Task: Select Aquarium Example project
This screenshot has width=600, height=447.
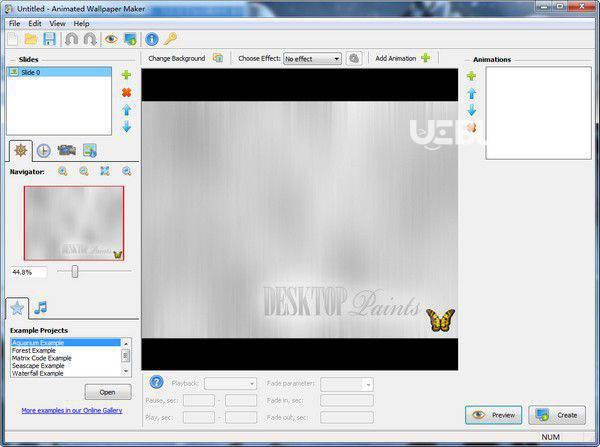Action: [66, 343]
